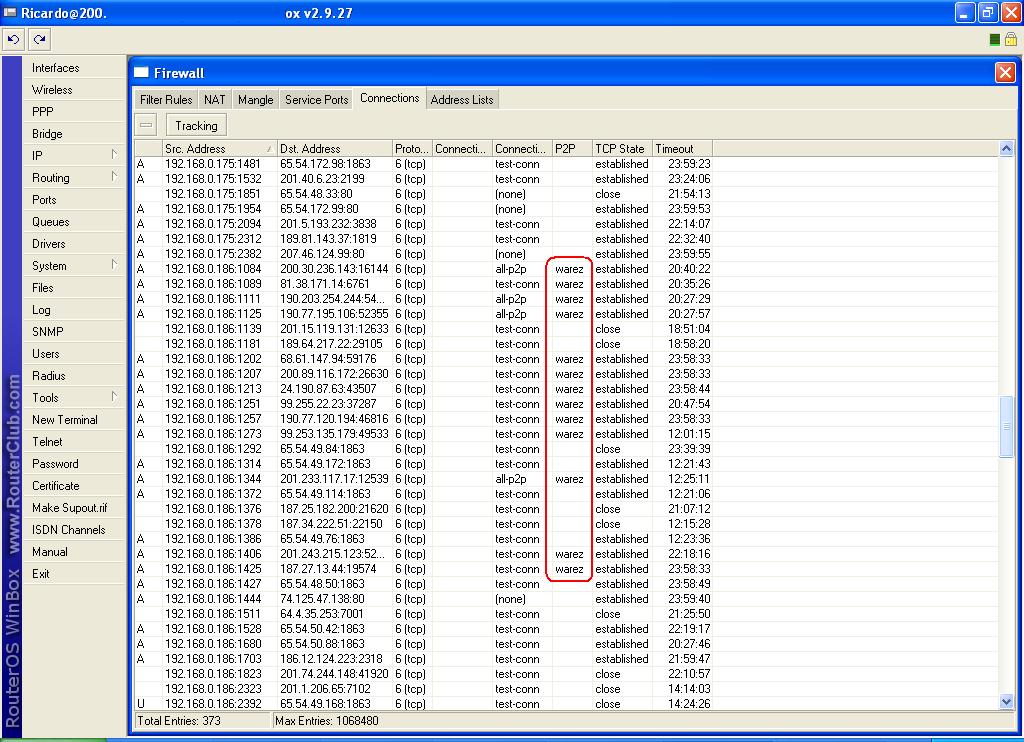Click the undo arrow icon in toolbar

(13, 40)
